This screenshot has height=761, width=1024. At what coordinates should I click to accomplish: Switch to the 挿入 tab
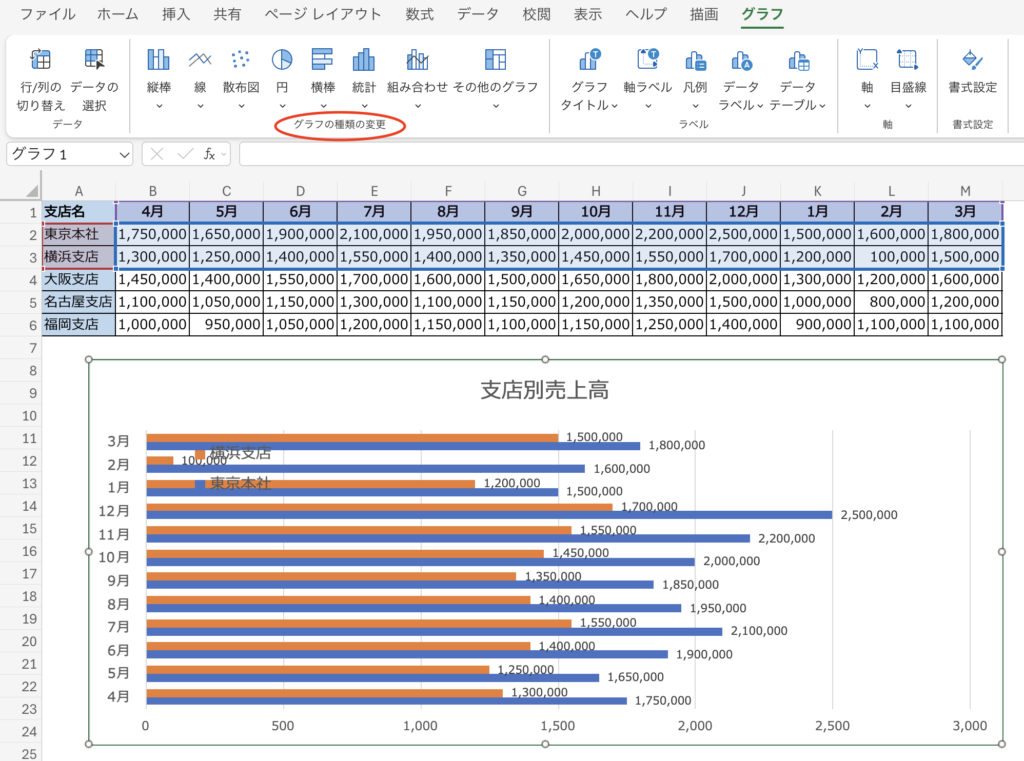pos(176,15)
